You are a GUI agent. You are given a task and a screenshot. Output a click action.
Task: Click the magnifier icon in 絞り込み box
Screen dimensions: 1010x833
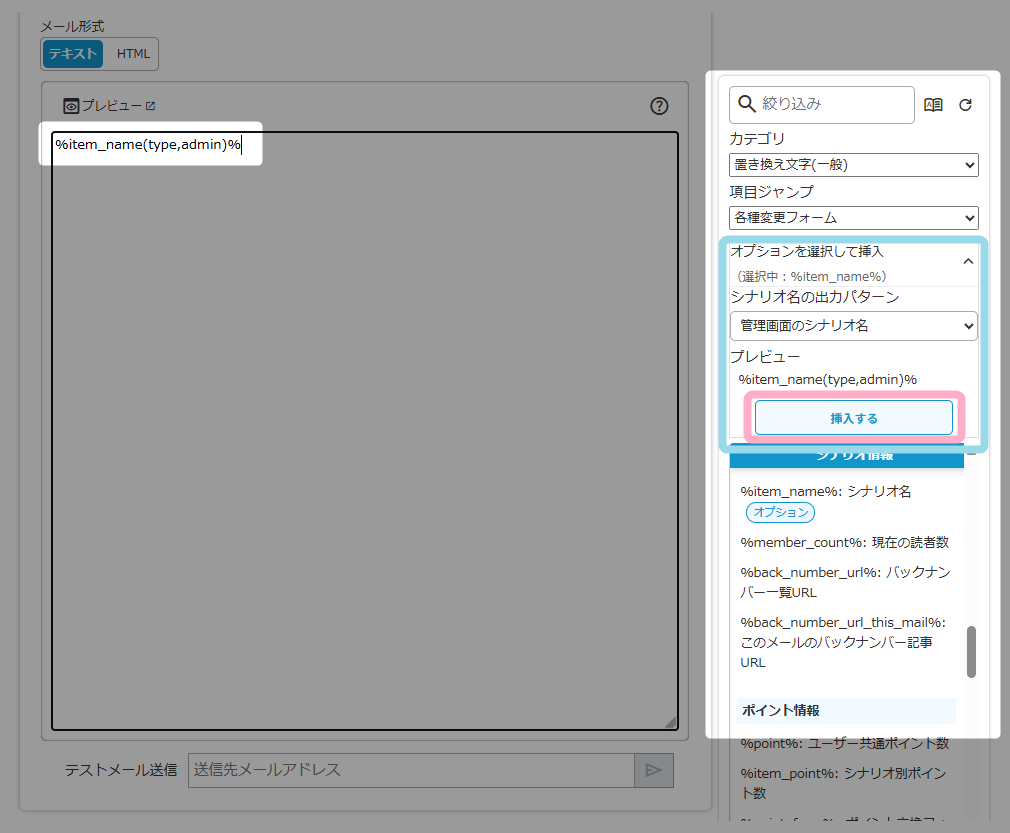(x=746, y=103)
